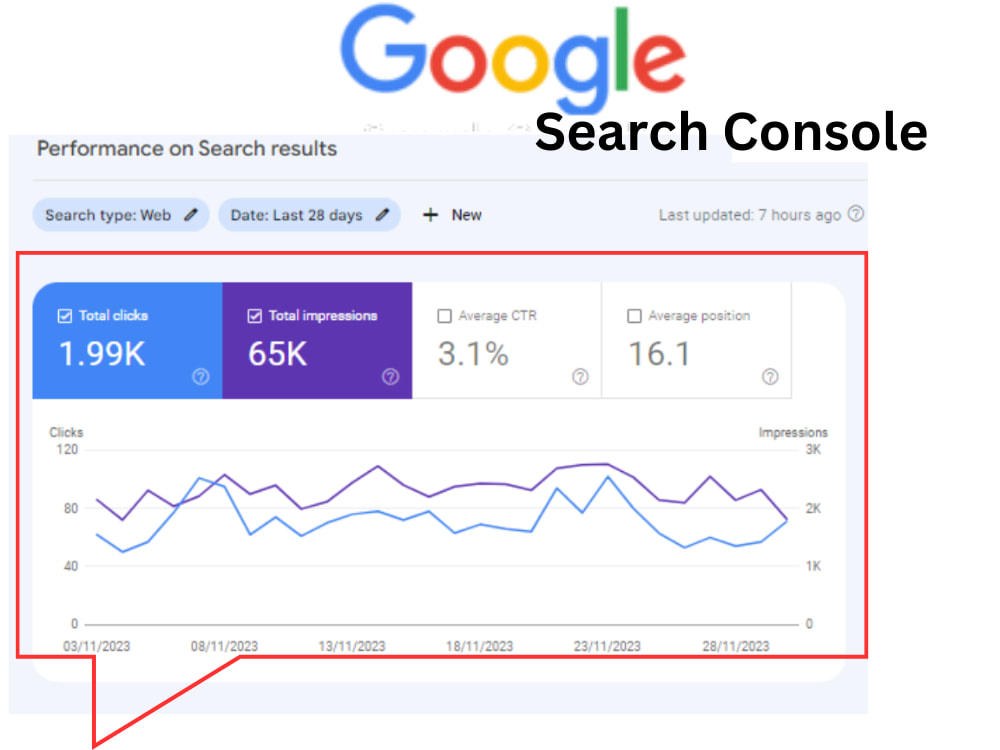Open the help tooltip for Total clicks
The height and width of the screenshot is (750, 1000).
click(199, 377)
